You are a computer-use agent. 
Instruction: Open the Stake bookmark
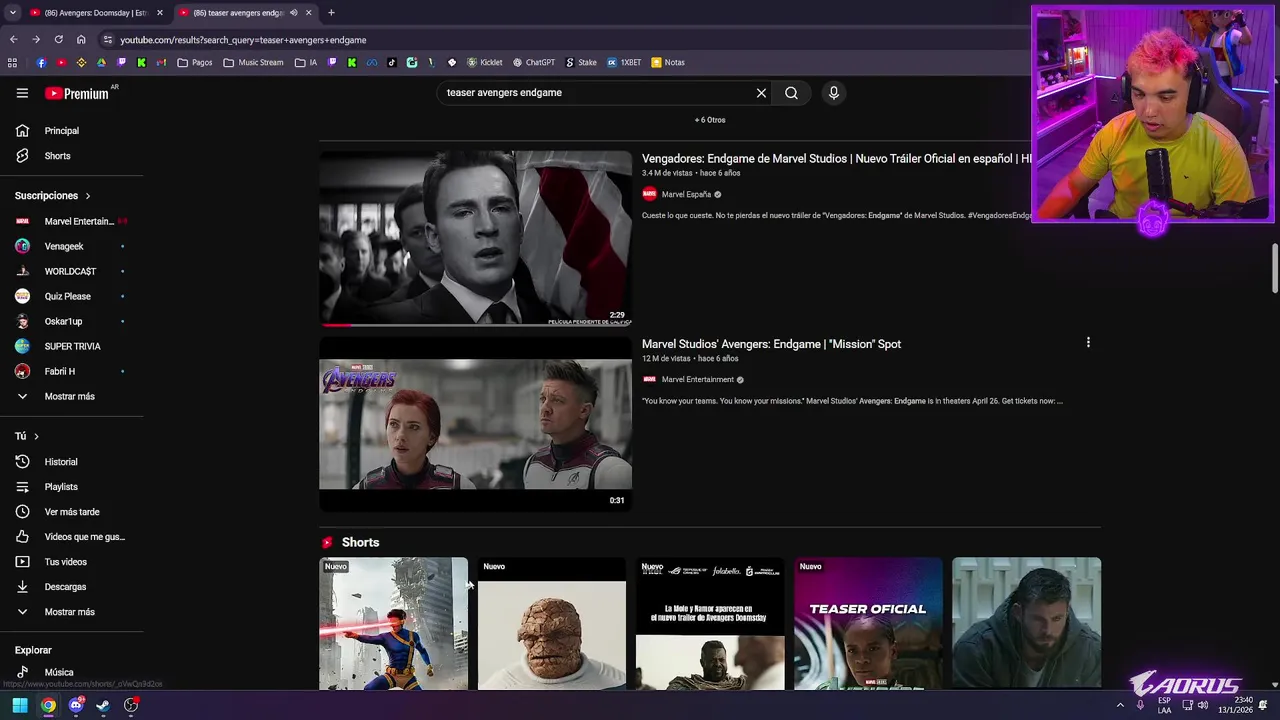pyautogui.click(x=581, y=62)
